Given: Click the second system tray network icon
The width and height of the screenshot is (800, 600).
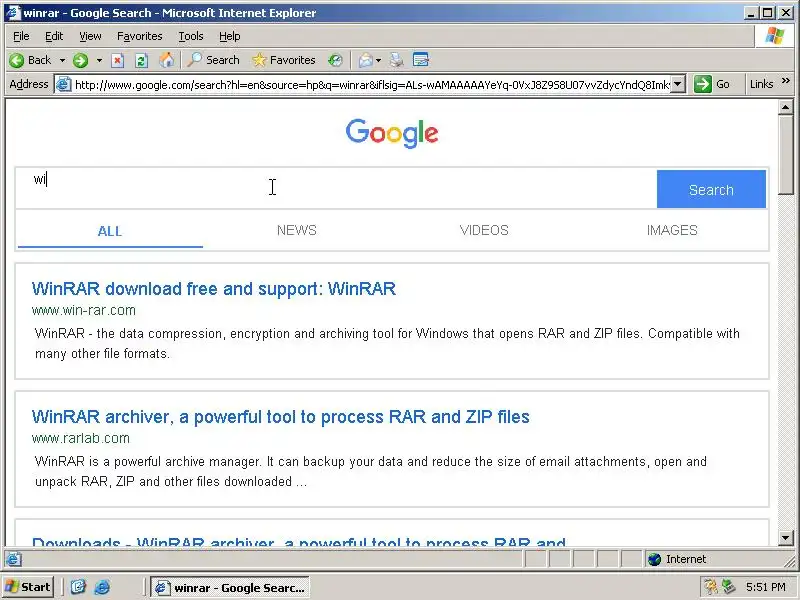Looking at the screenshot, I should (729, 587).
